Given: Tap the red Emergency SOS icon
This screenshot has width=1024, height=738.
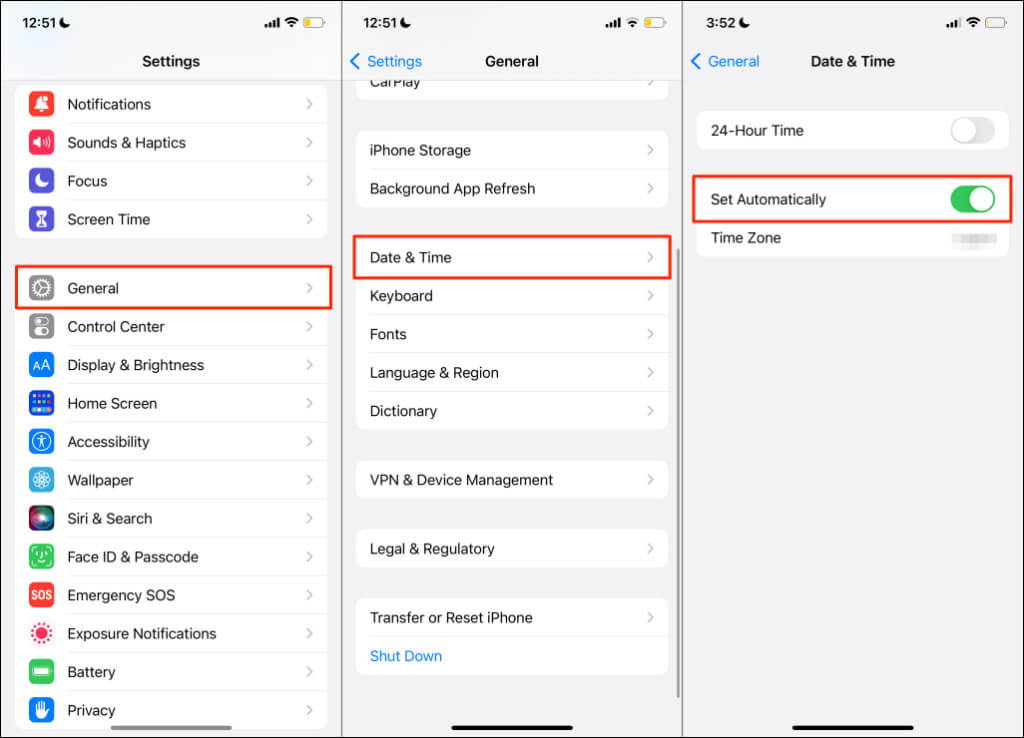Looking at the screenshot, I should pyautogui.click(x=41, y=595).
